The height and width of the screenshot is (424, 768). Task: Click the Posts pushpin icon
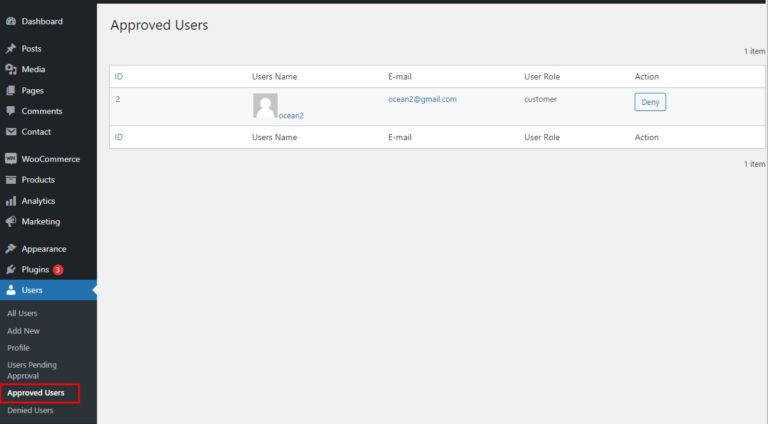pos(11,48)
